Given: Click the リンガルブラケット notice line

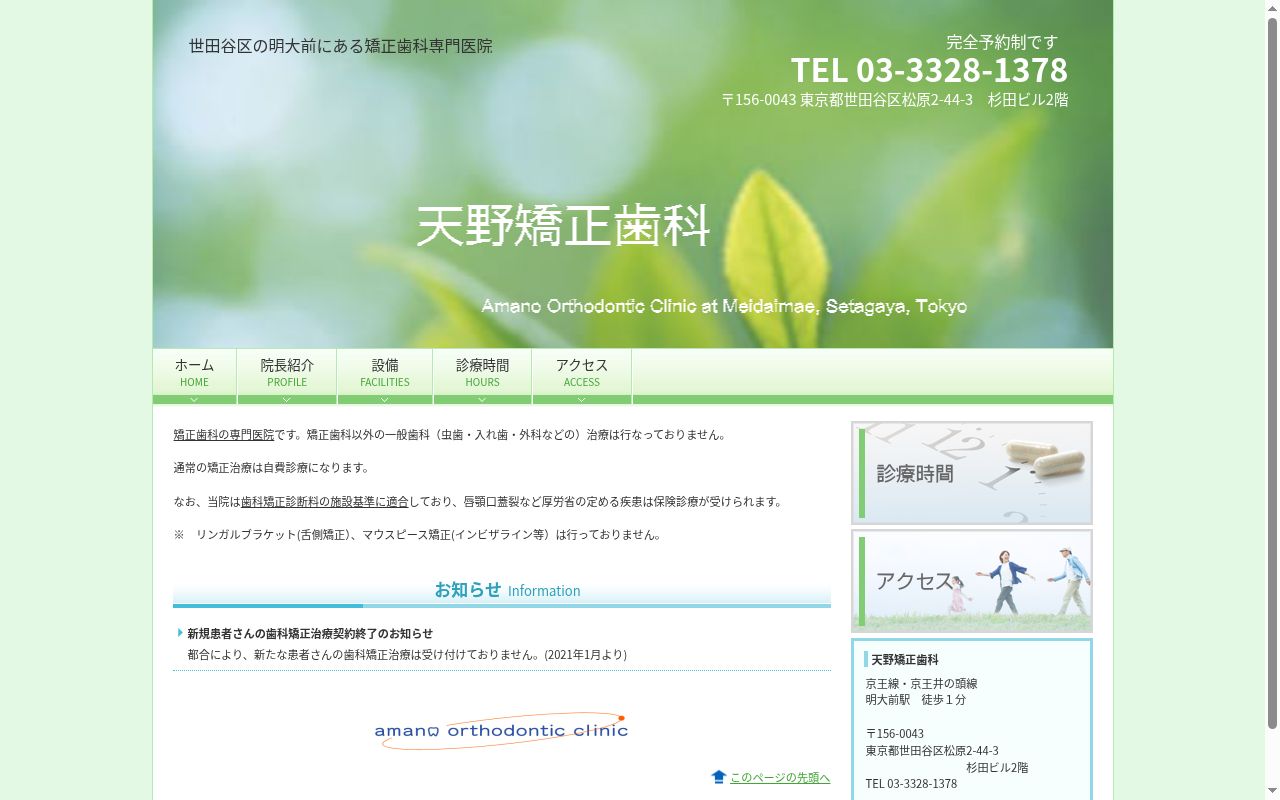Looking at the screenshot, I should coord(419,535).
